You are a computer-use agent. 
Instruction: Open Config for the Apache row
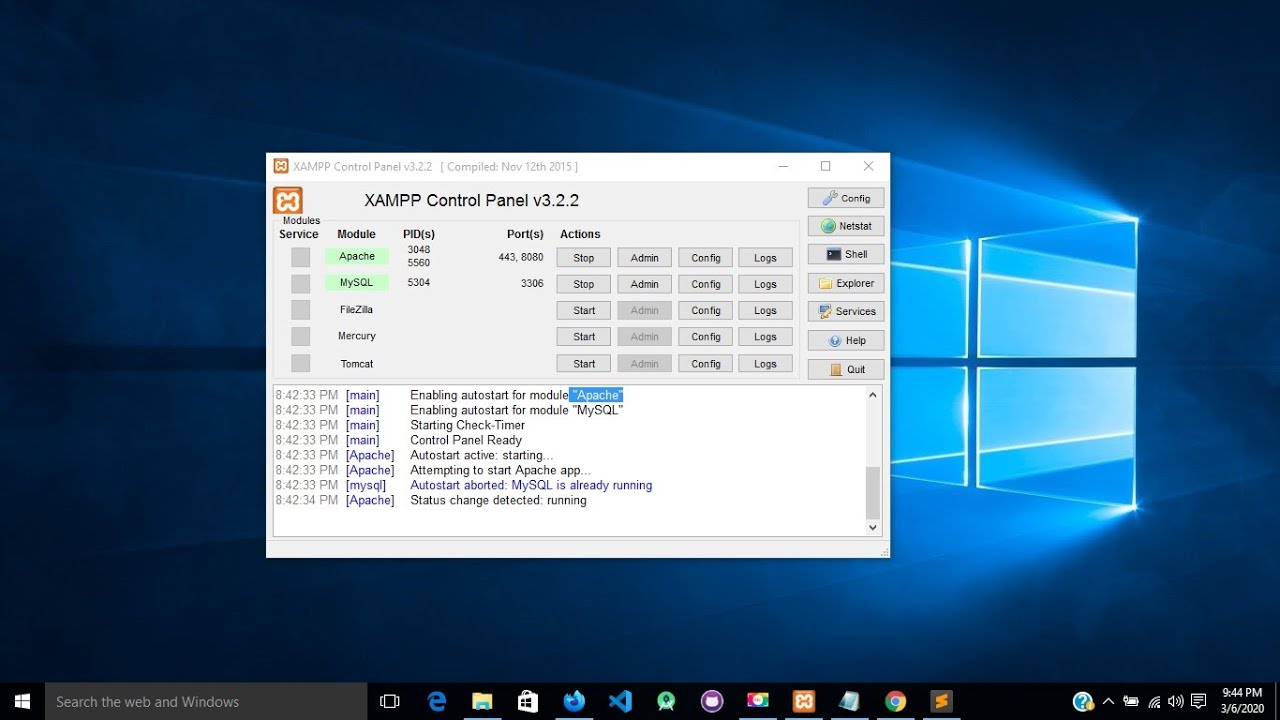706,257
